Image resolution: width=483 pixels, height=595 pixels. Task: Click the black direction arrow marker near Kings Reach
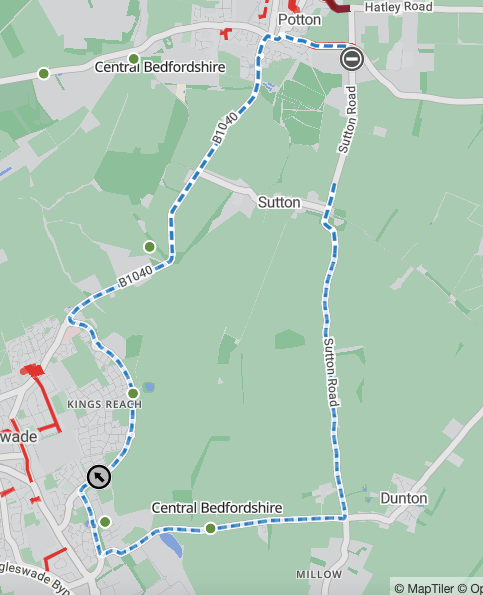click(x=99, y=477)
